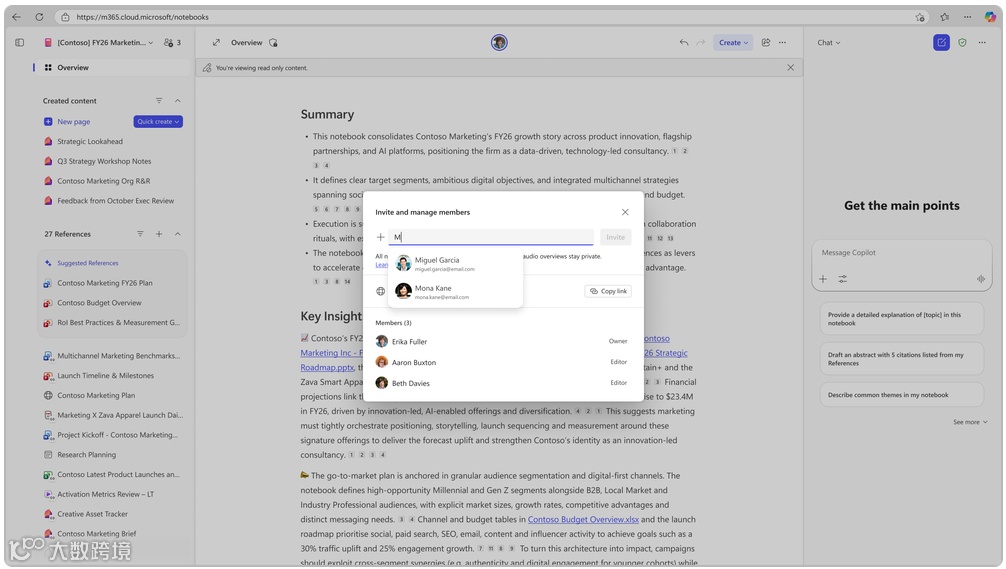Viewport: 1006px width, 569px height.
Task: Click the Message Copilot input
Action: [x=902, y=253]
